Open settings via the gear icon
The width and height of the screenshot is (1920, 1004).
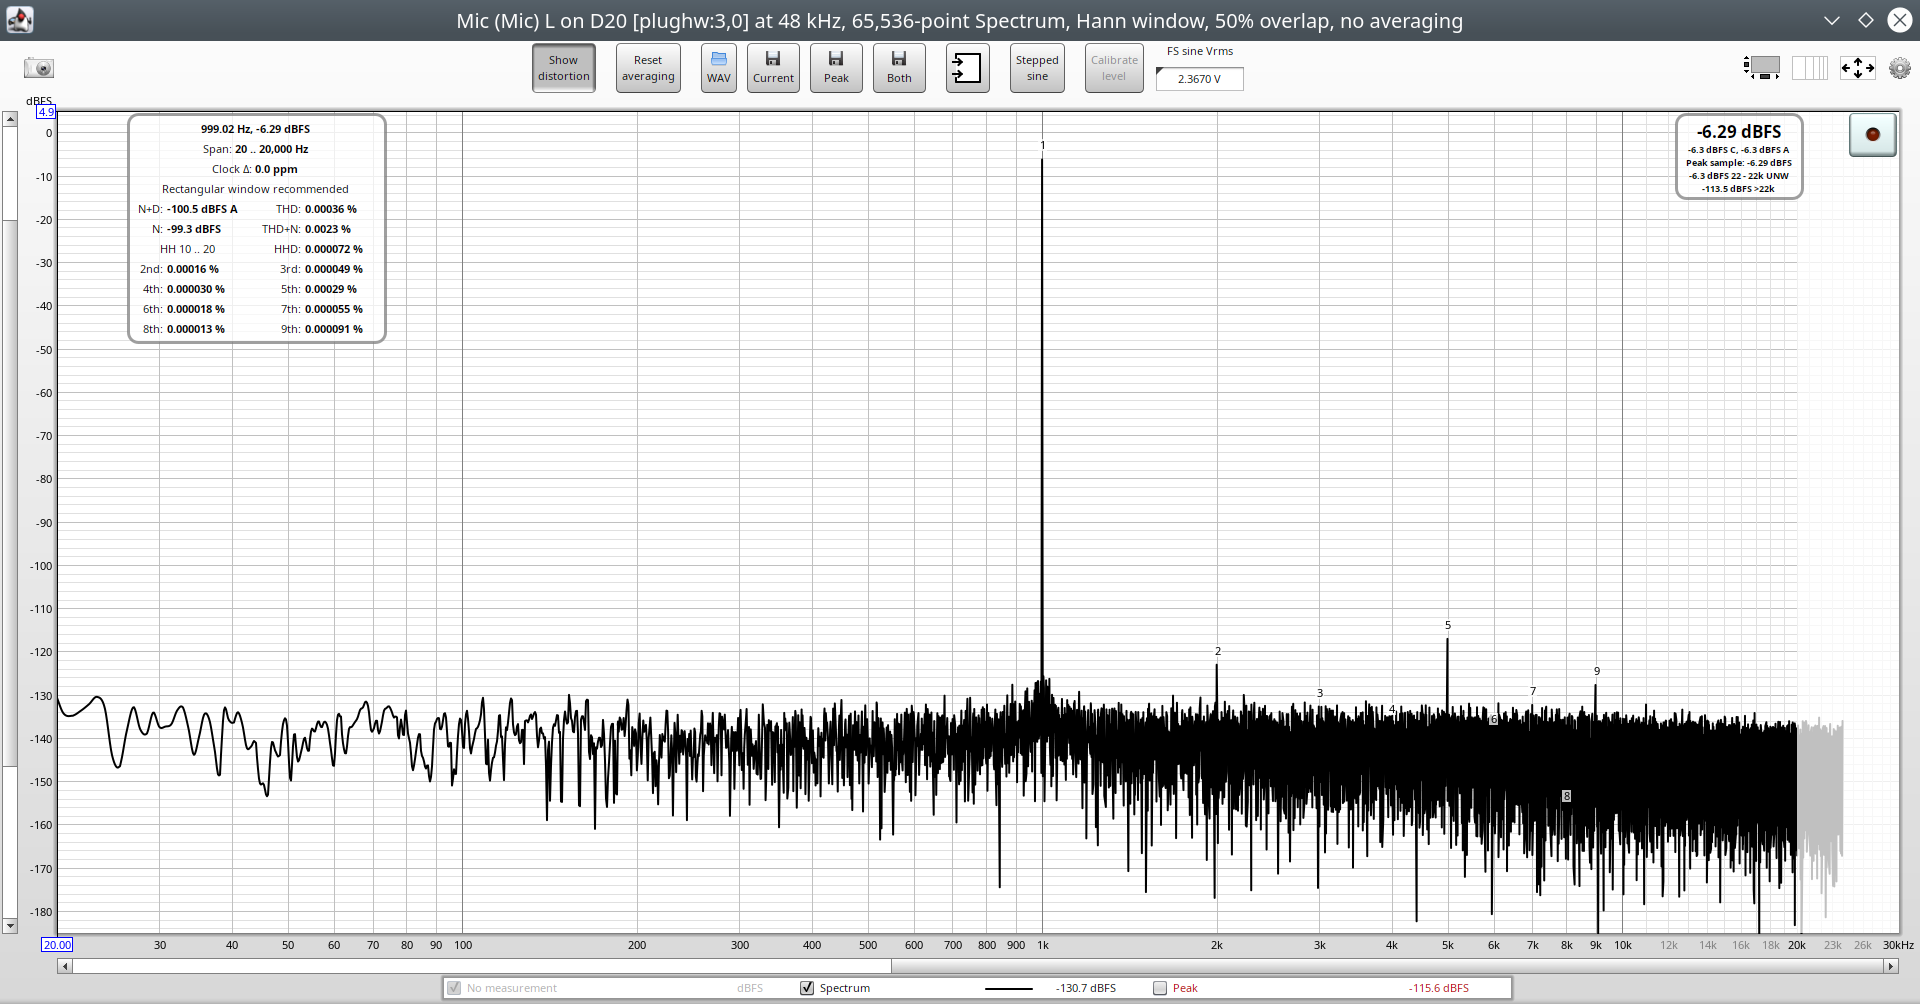coord(1900,68)
